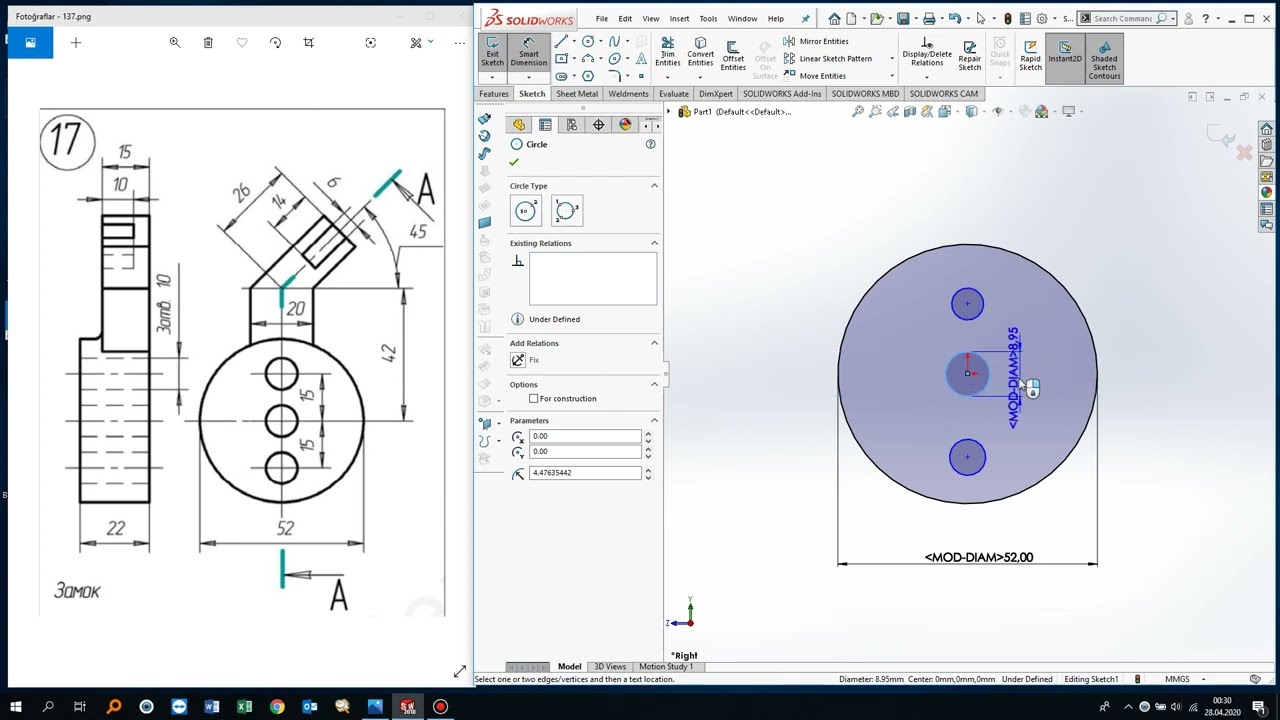
Task: Click Move Entities tool
Action: coord(815,76)
